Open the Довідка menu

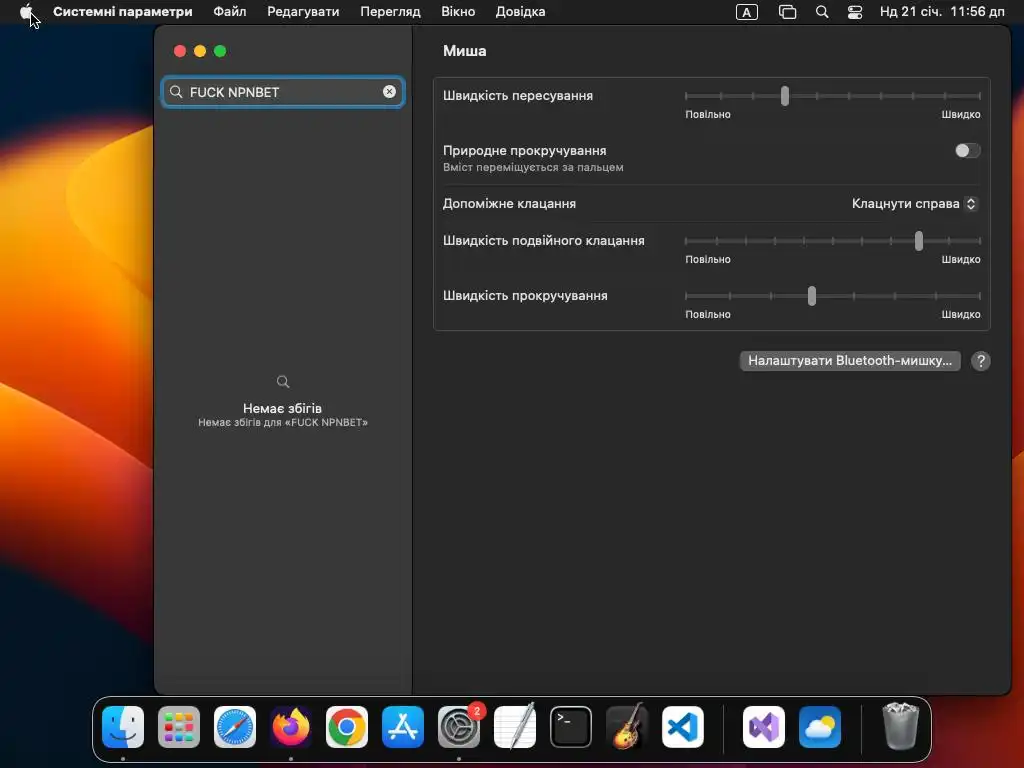click(520, 12)
